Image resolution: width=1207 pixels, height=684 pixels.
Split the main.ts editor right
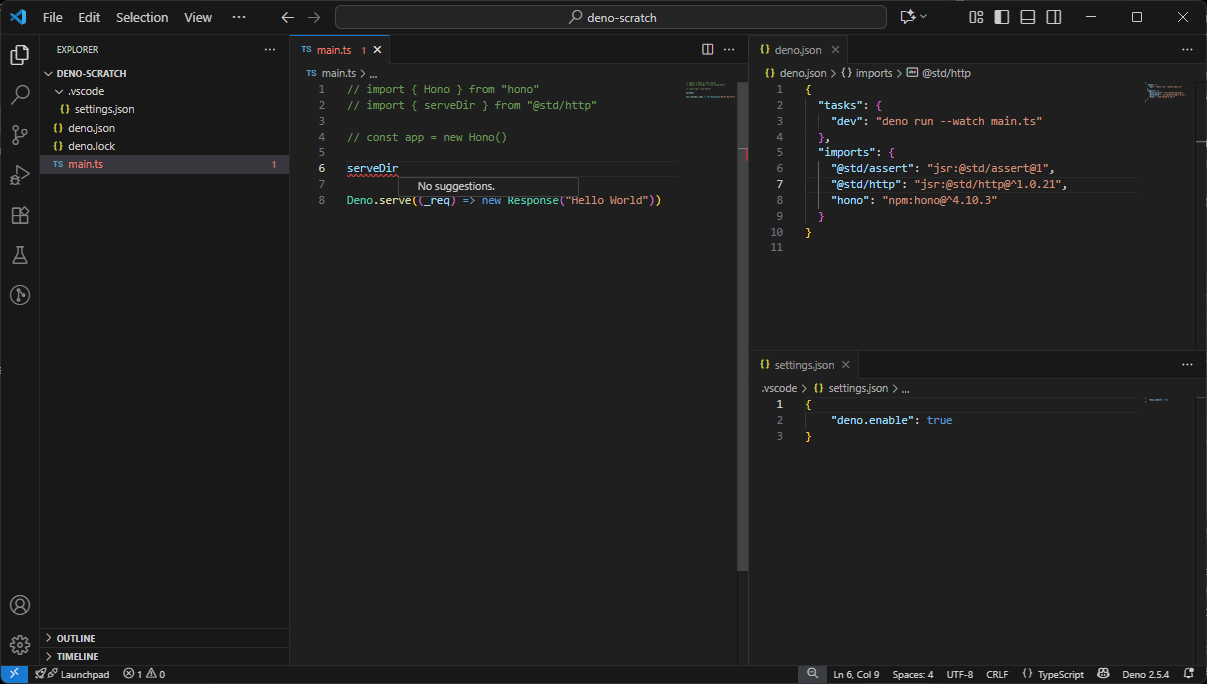[x=707, y=49]
